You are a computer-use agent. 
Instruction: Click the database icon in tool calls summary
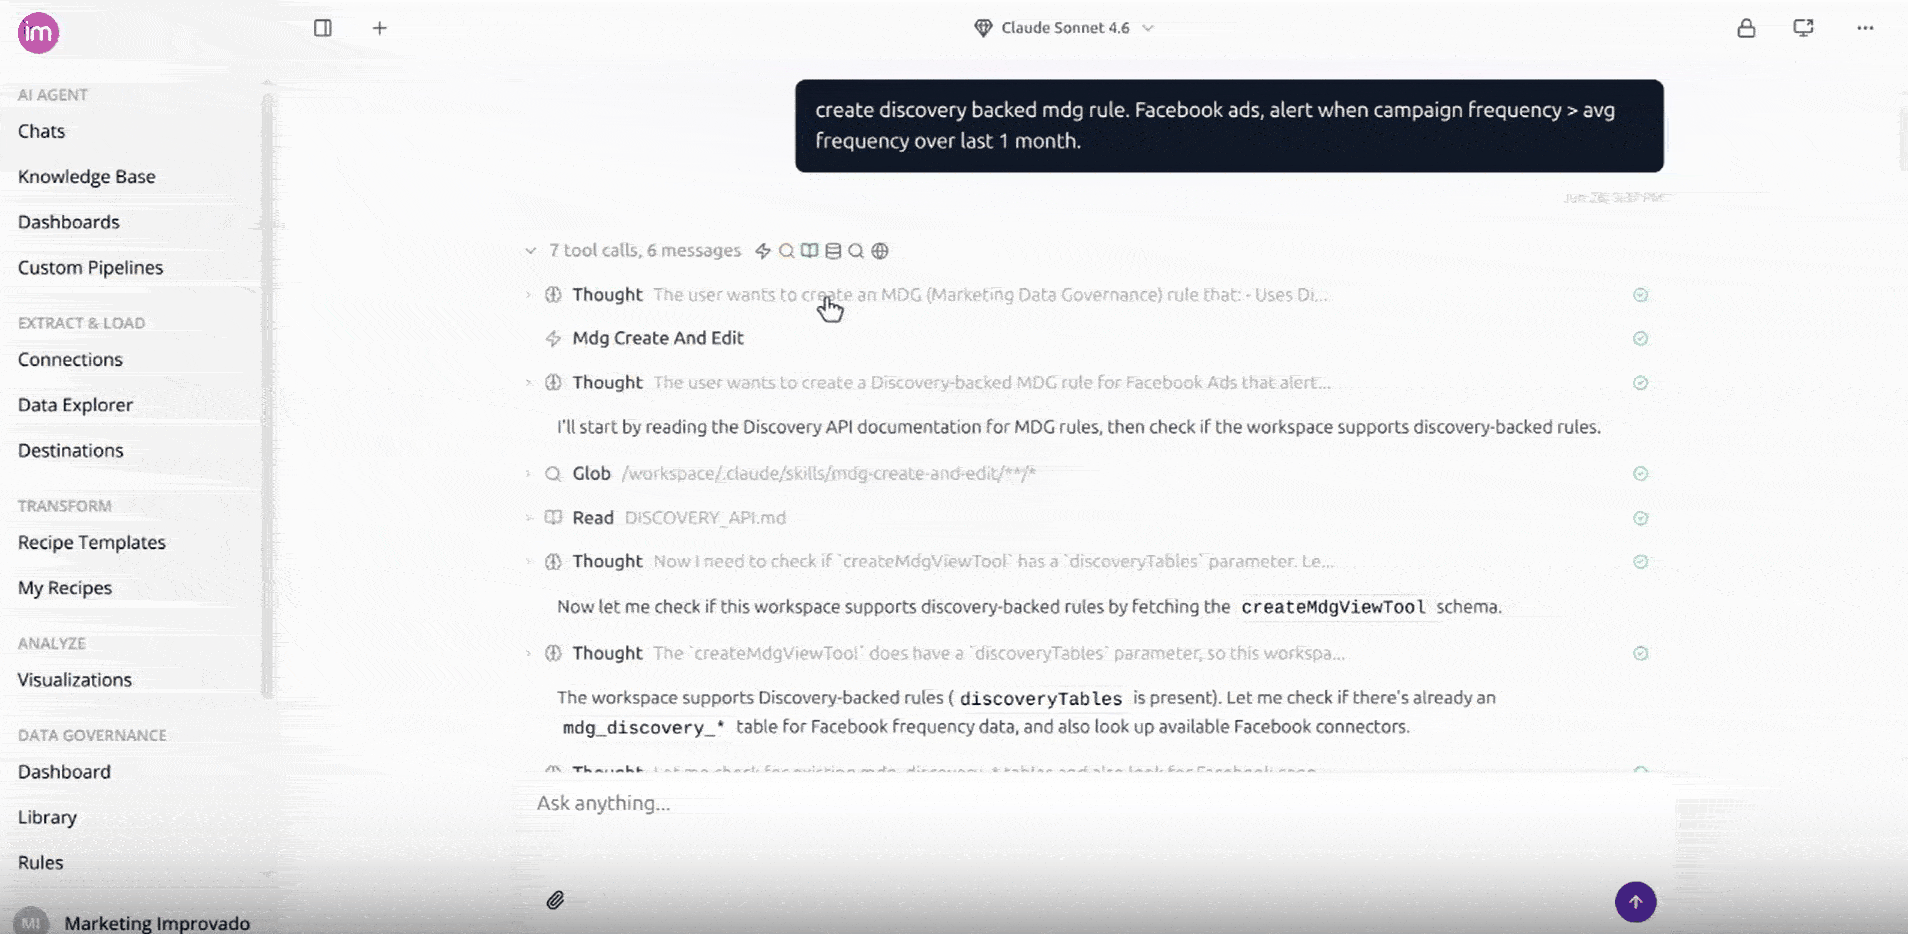coord(833,251)
